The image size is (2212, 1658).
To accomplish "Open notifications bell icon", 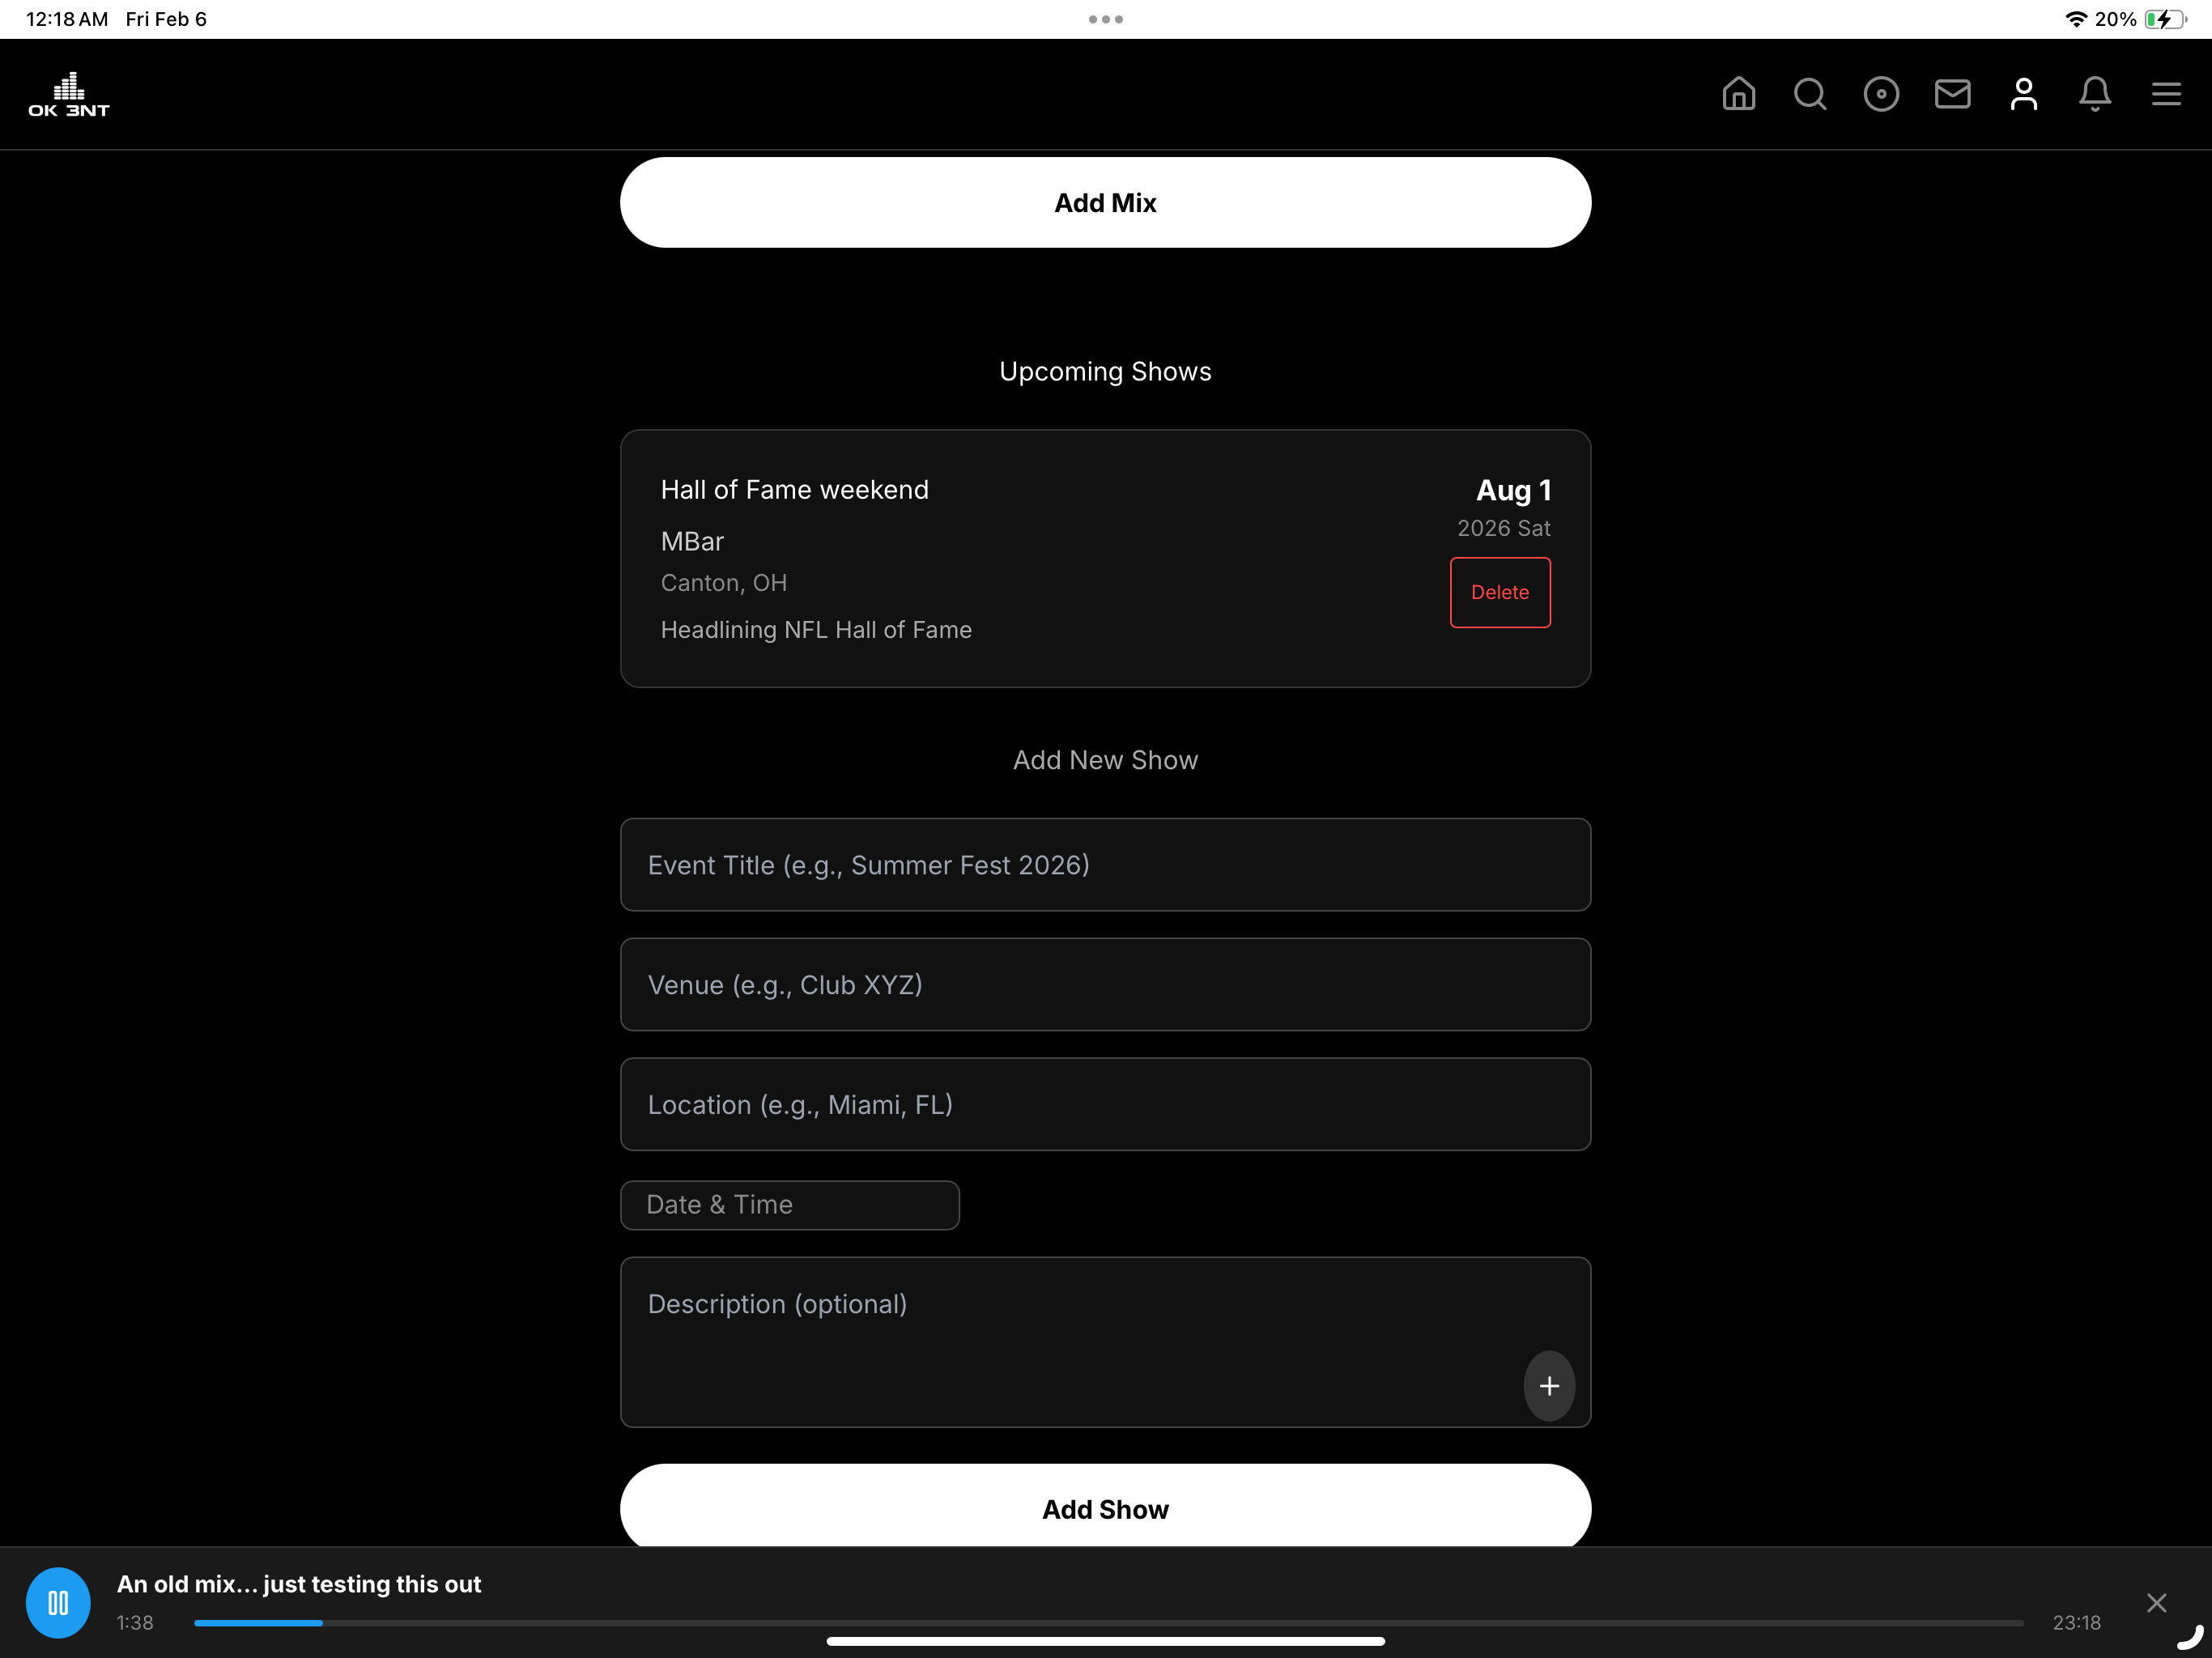I will [x=2095, y=94].
